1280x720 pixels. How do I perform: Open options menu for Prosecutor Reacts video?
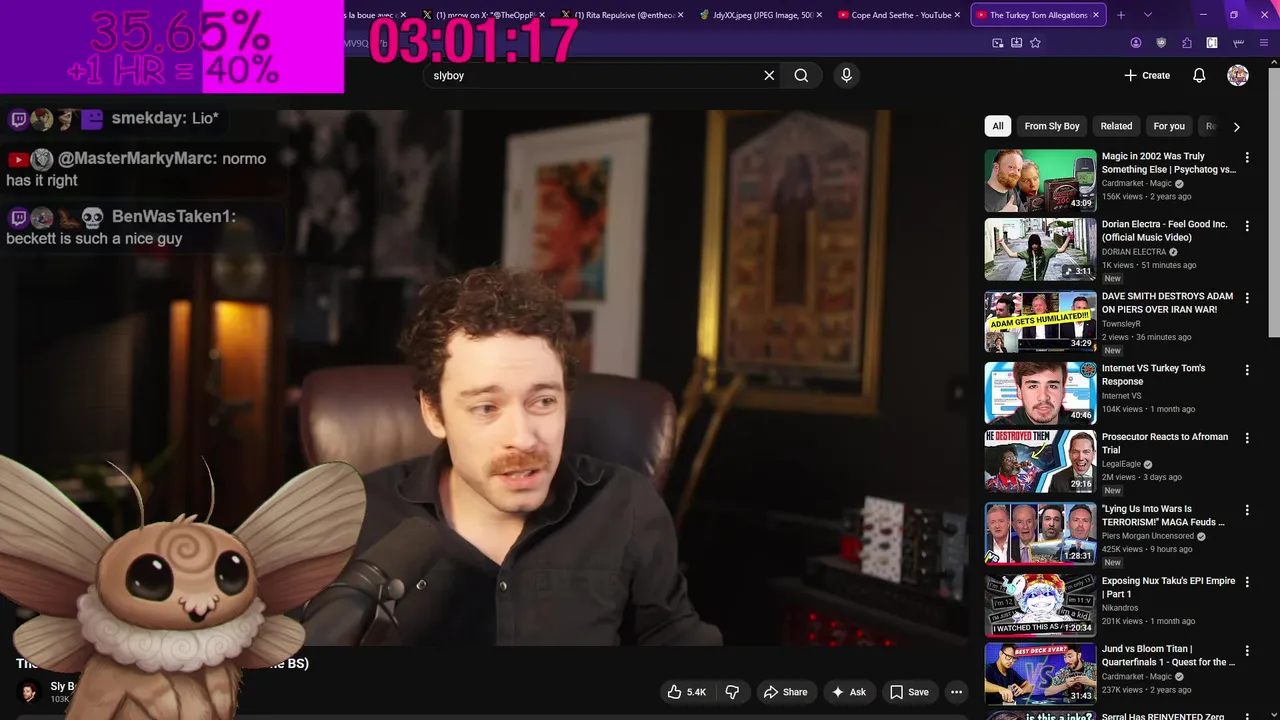point(1247,438)
